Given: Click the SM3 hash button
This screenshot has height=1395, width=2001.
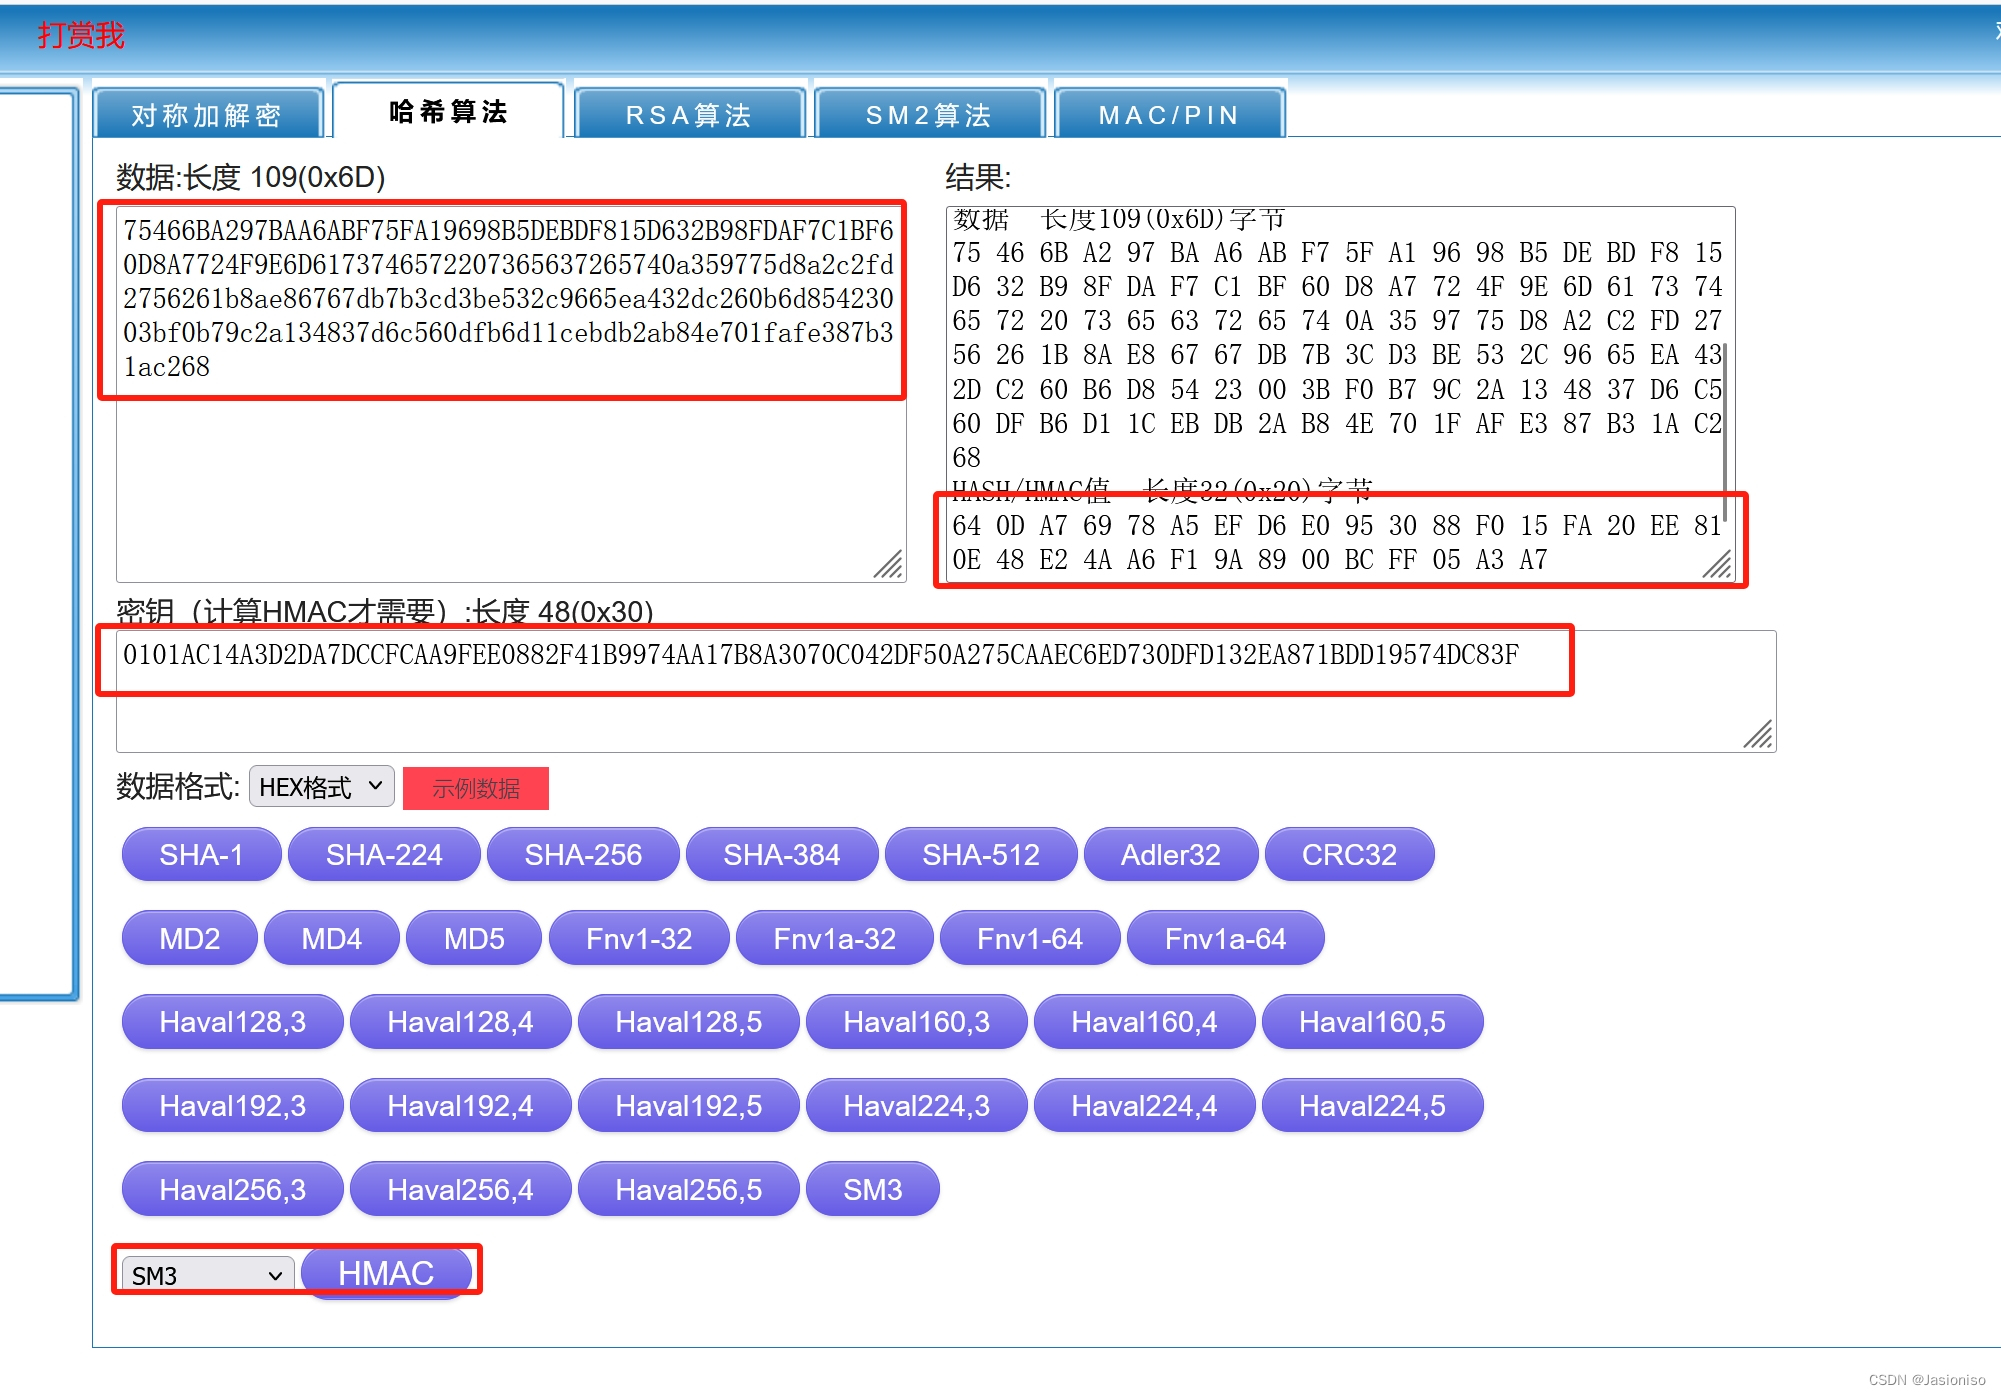Looking at the screenshot, I should coord(872,1189).
